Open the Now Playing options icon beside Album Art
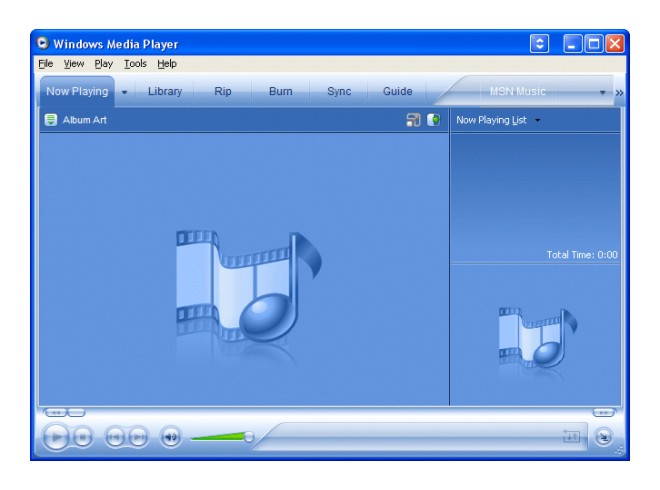Image resolution: width=660 pixels, height=490 pixels. [51, 120]
